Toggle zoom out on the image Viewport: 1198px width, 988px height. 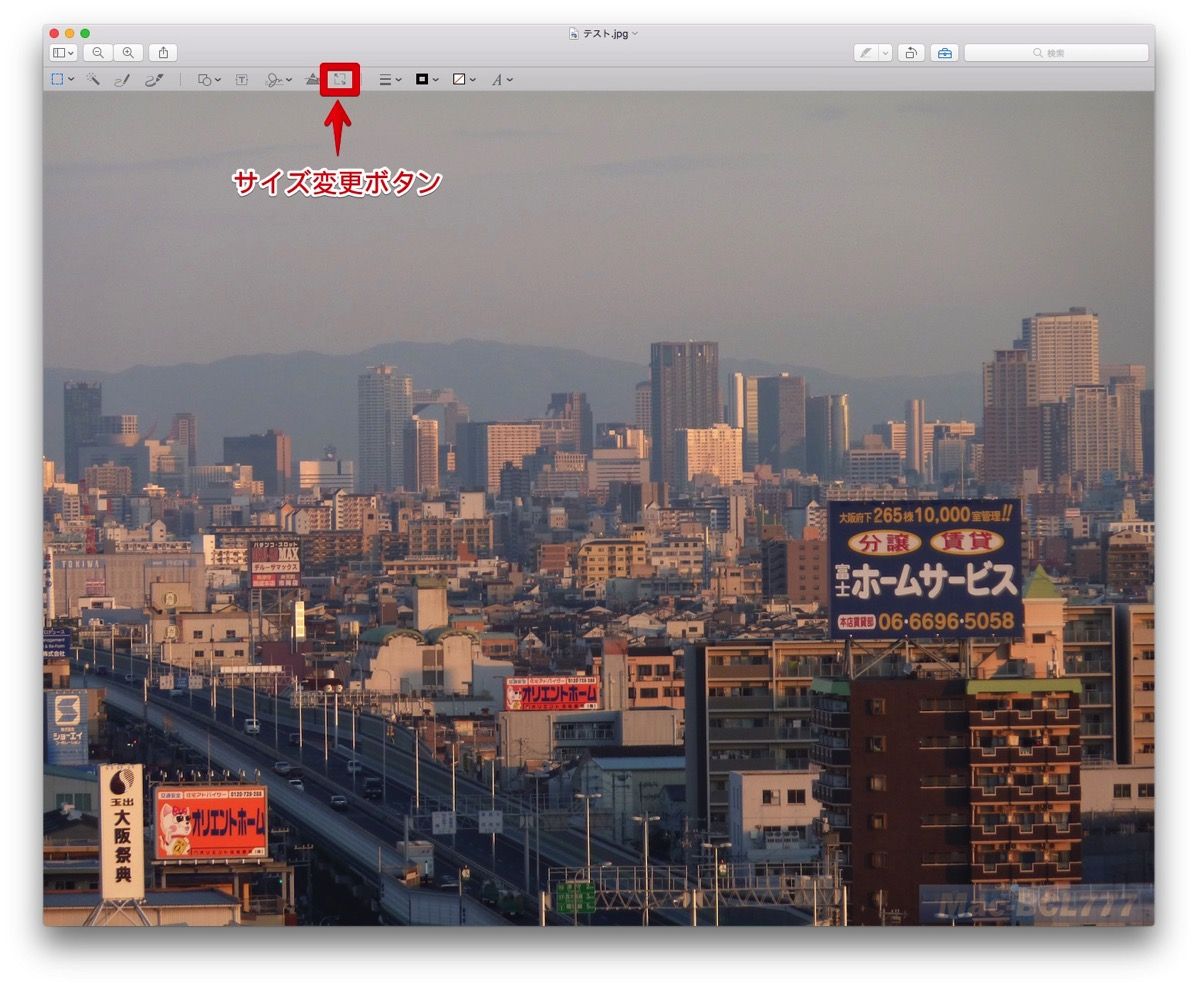click(x=96, y=52)
